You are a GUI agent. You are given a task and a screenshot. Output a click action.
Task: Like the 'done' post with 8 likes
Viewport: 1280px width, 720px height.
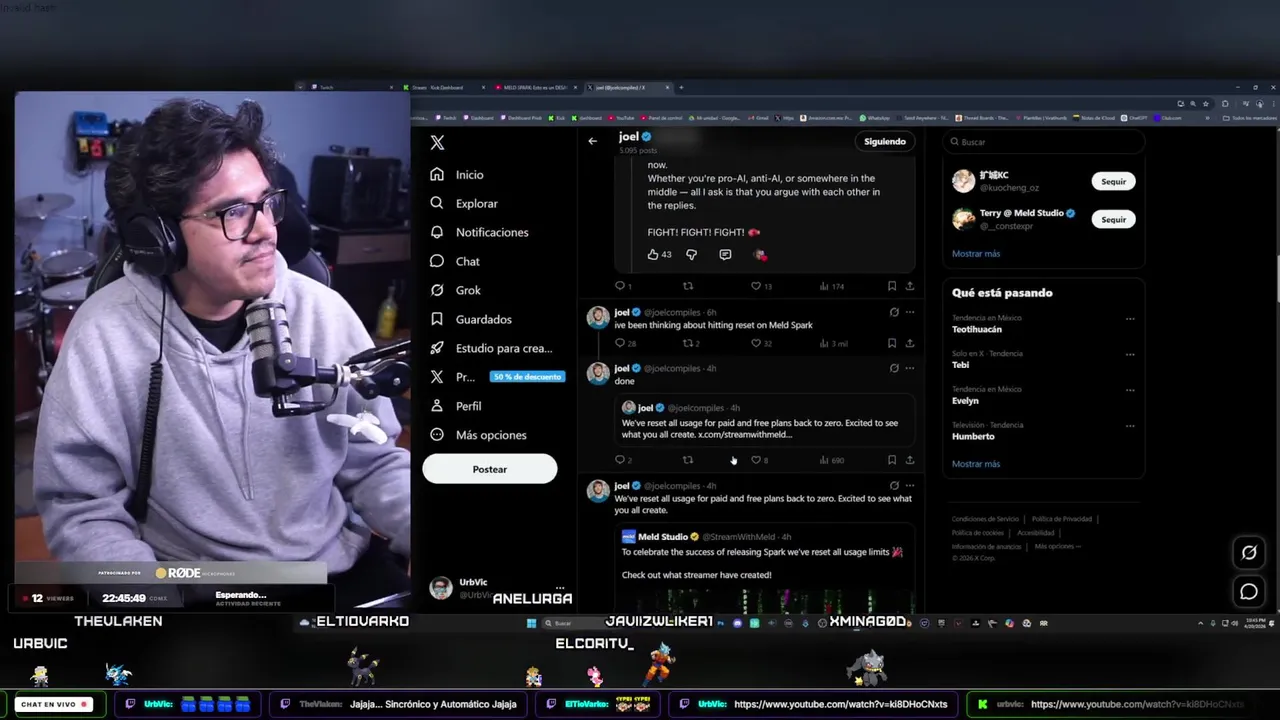pyautogui.click(x=760, y=460)
